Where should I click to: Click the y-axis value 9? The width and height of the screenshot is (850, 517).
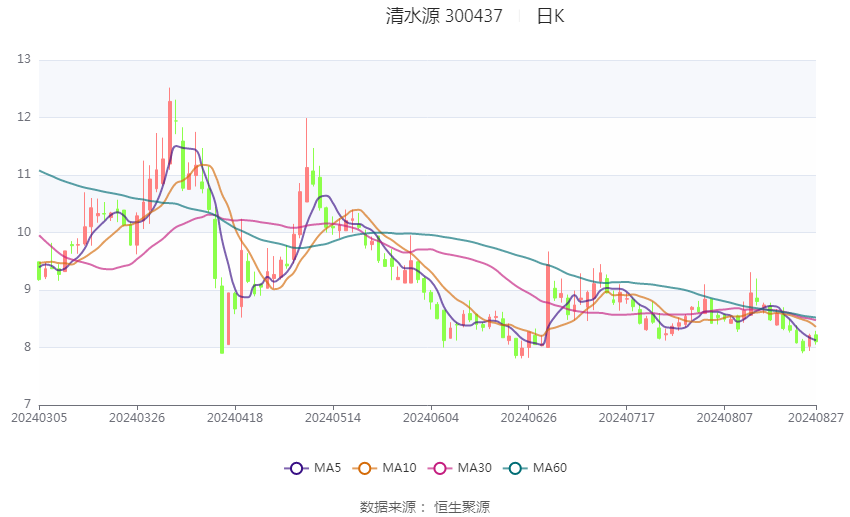pyautogui.click(x=28, y=289)
